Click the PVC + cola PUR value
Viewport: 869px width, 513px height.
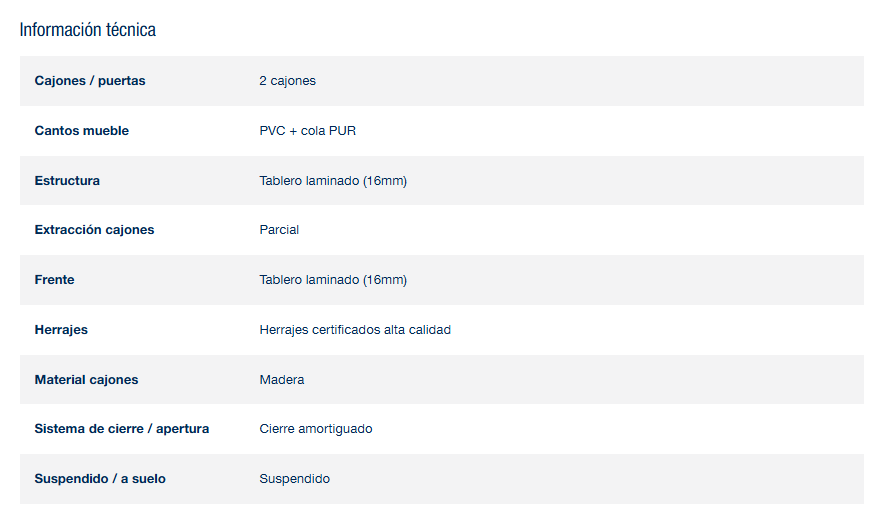(307, 131)
